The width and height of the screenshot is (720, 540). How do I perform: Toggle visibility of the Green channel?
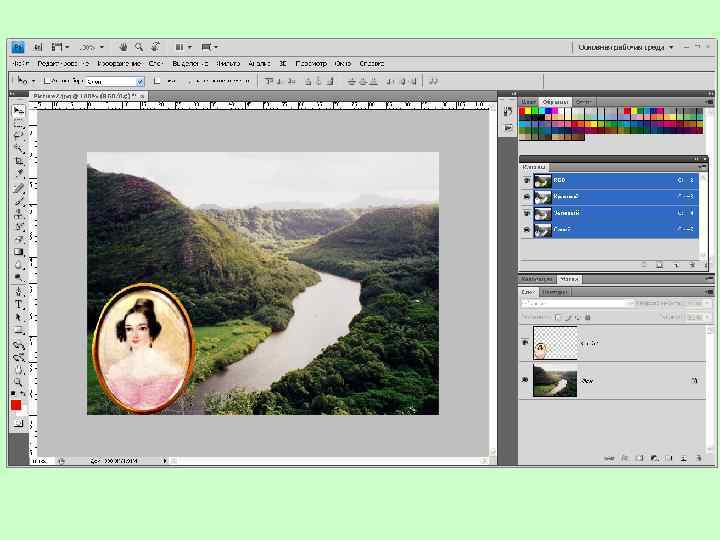(x=527, y=213)
